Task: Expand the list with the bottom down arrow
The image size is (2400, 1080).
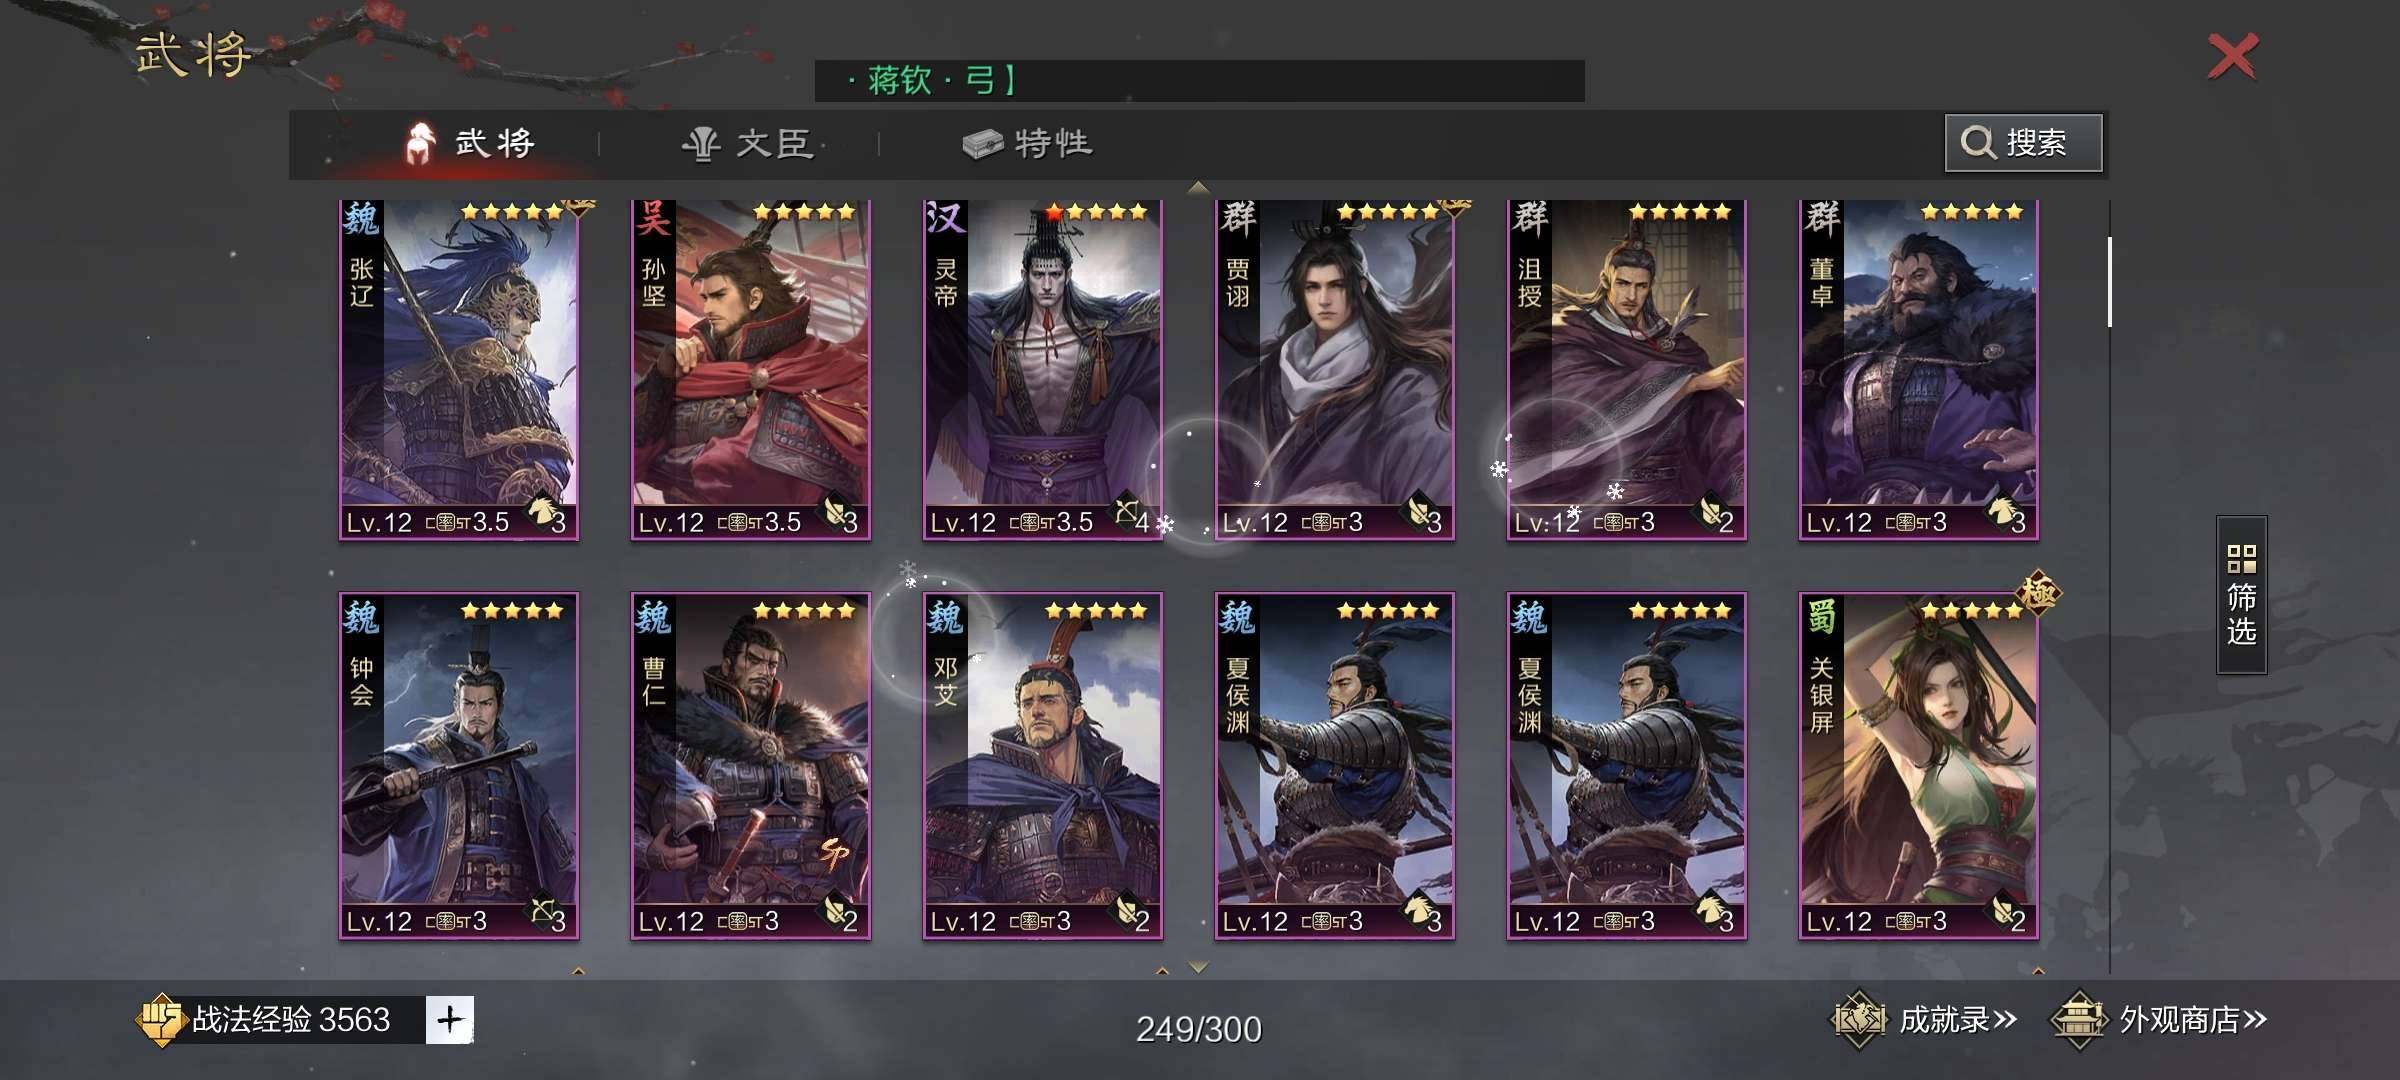Action: (x=1198, y=967)
